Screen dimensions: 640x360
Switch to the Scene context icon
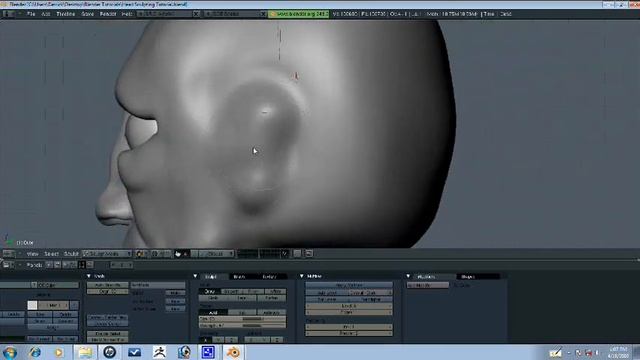point(90,265)
